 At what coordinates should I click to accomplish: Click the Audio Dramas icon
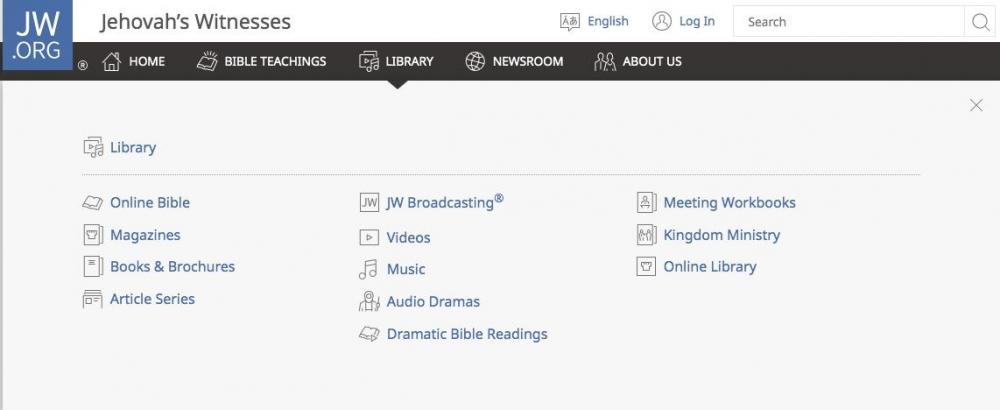369,301
